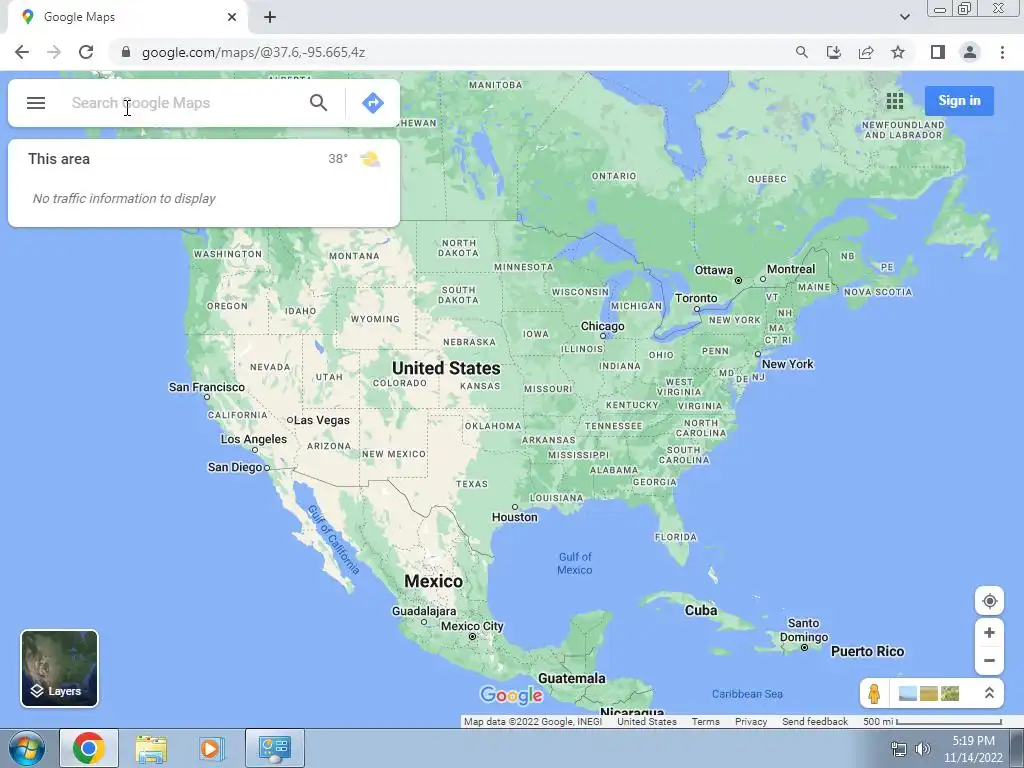
Task: Click the install app icon in address bar
Action: pyautogui.click(x=833, y=52)
